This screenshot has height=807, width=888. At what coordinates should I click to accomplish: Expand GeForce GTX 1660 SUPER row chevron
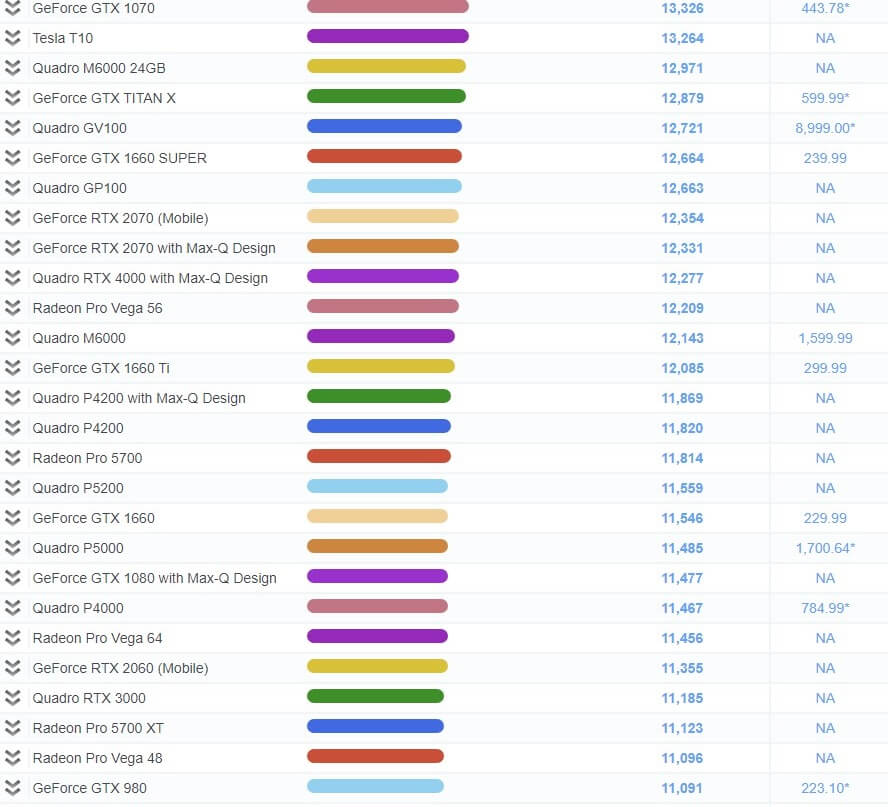(12, 158)
